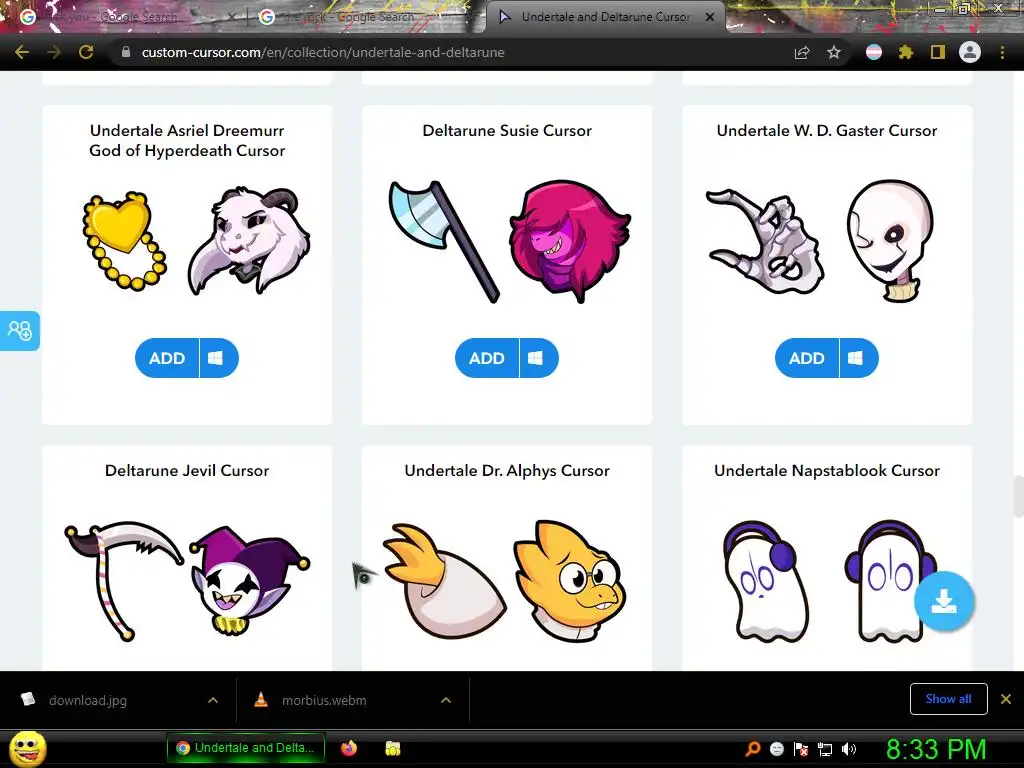This screenshot has height=768, width=1024.
Task: Add the Asriel Dreemurr cursor
Action: pyautogui.click(x=167, y=358)
